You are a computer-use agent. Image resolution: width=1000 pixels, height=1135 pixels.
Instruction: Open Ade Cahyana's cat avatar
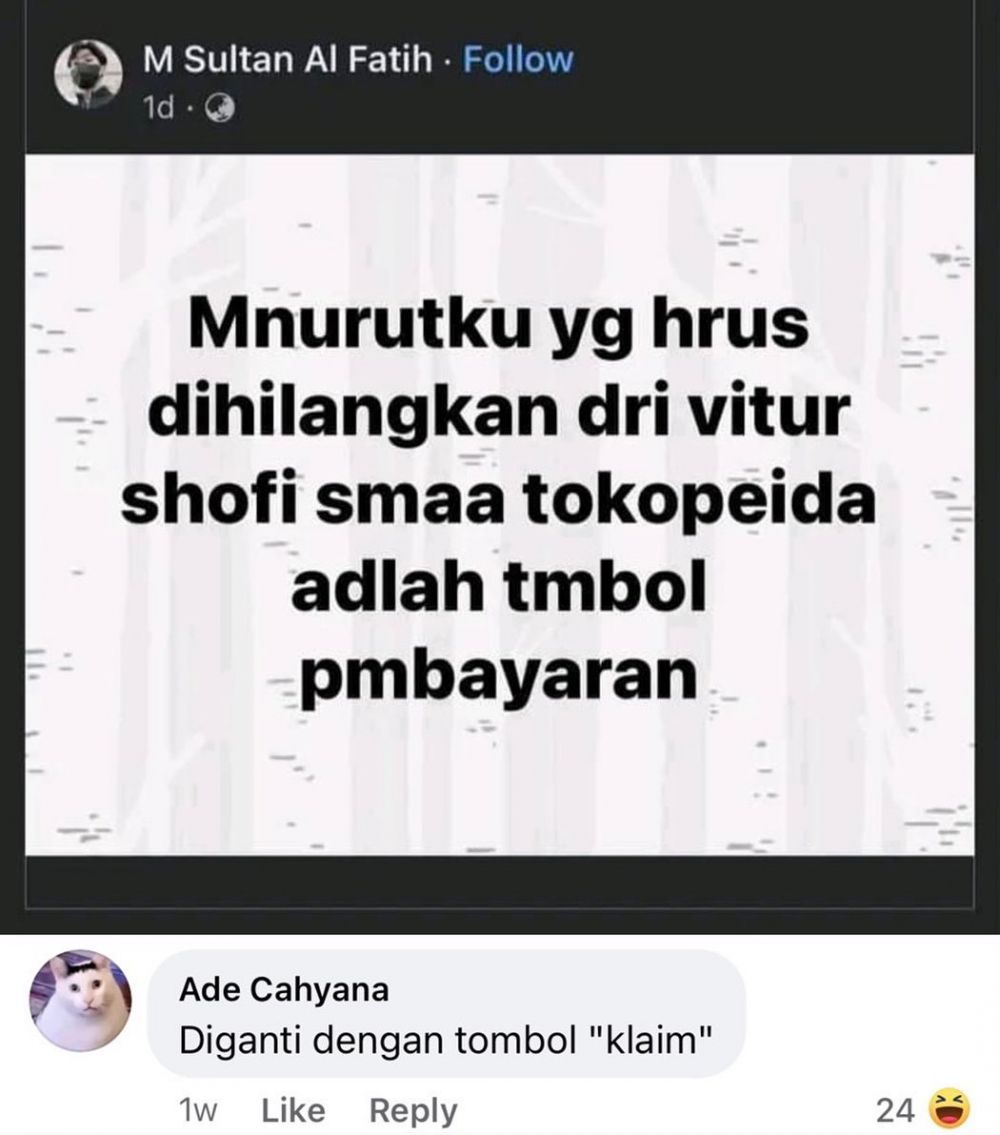80,1002
